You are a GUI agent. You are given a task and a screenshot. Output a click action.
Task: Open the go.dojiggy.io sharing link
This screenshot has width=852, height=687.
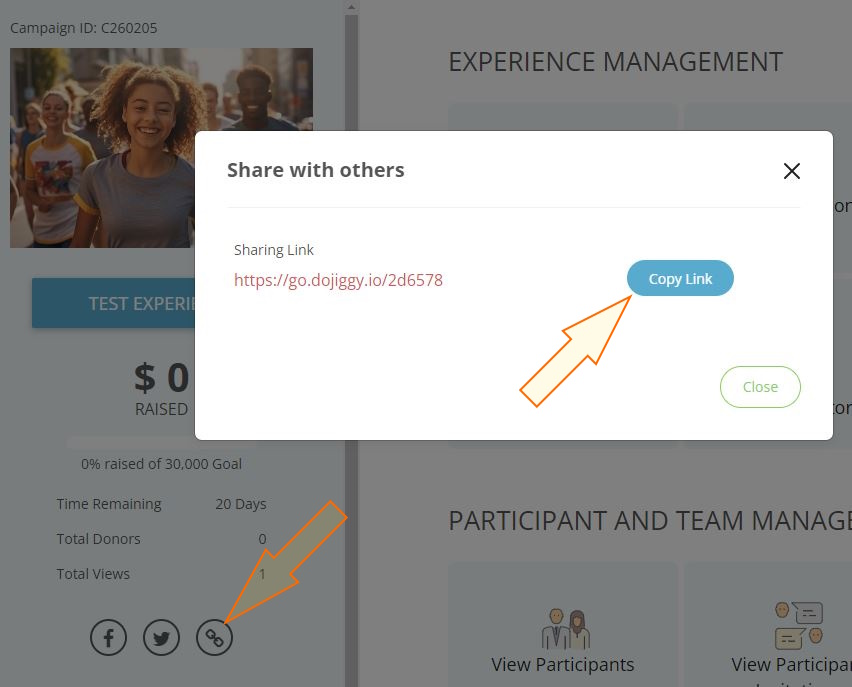(x=338, y=280)
